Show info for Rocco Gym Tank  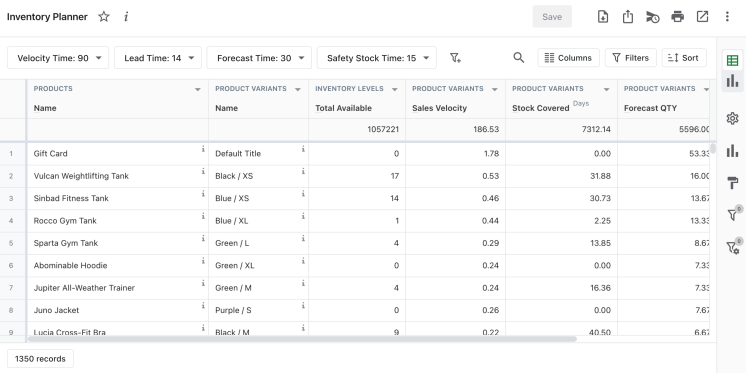203,216
